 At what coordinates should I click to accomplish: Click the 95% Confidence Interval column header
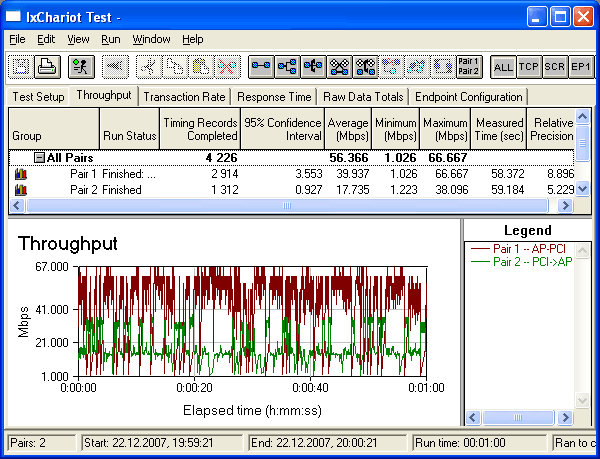pos(282,129)
